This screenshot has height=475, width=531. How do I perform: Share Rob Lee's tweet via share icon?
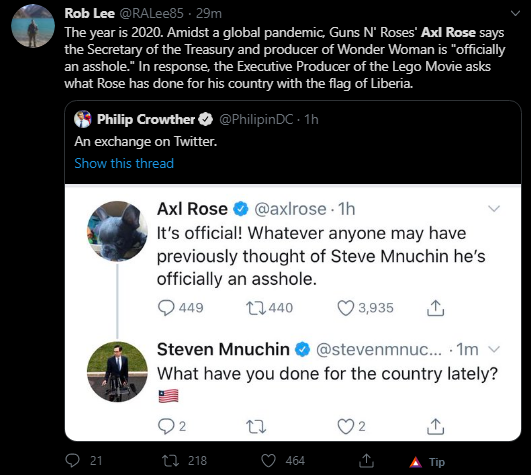366,460
